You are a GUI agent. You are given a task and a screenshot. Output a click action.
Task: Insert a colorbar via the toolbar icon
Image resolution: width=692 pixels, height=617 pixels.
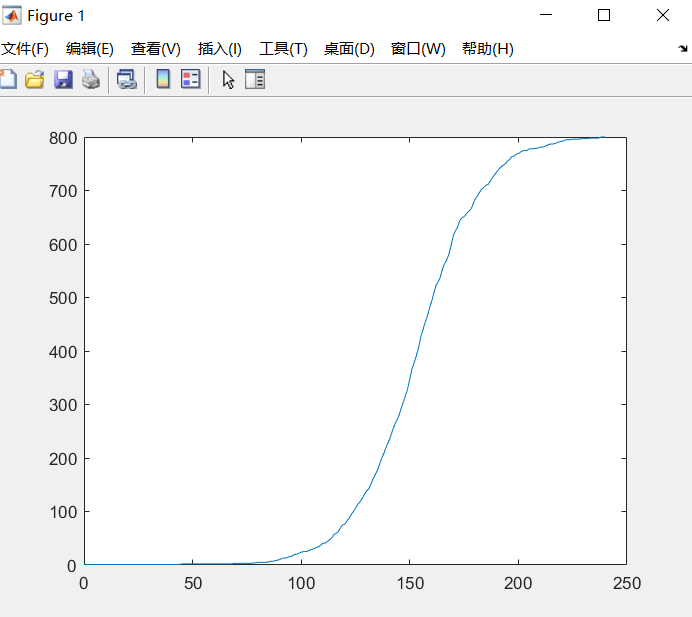click(163, 79)
